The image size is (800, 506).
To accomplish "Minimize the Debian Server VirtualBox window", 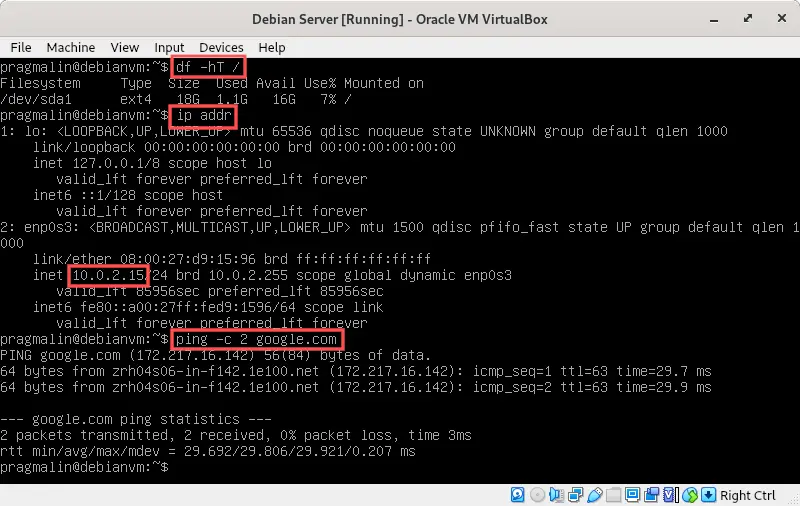I will (714, 19).
